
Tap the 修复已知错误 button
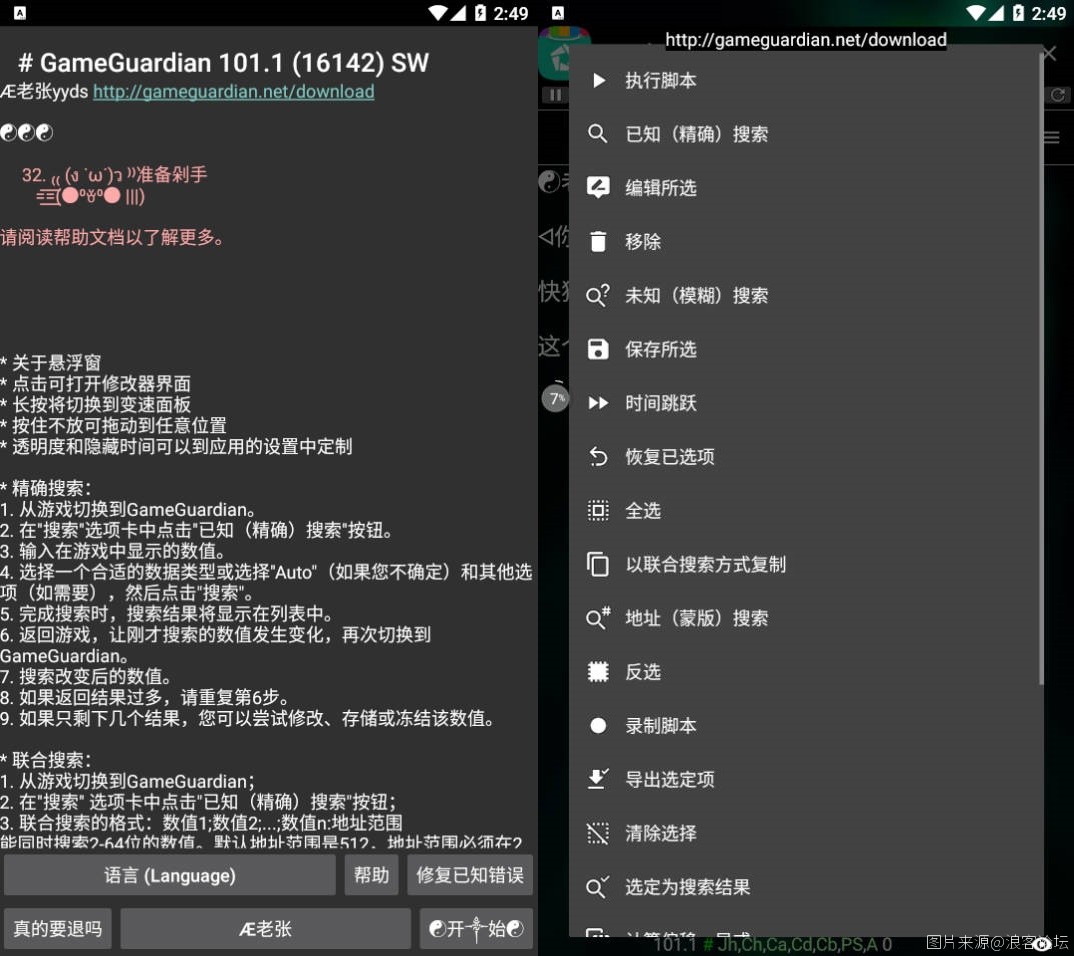(x=470, y=875)
